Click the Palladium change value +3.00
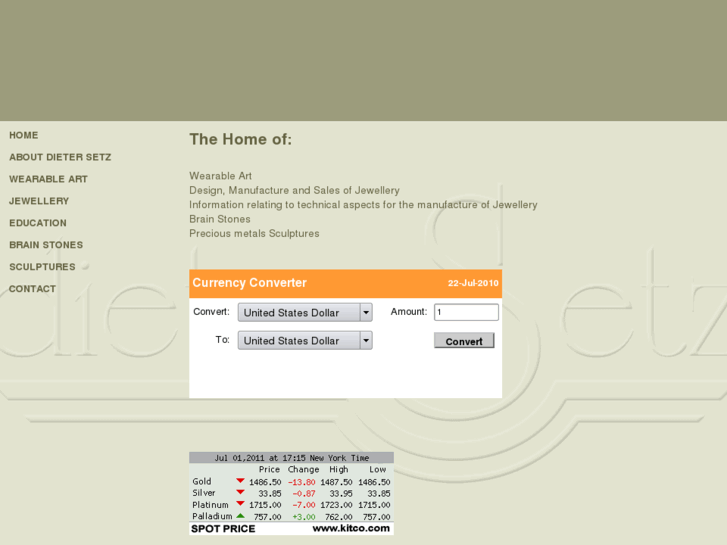This screenshot has width=727, height=545. 304,517
